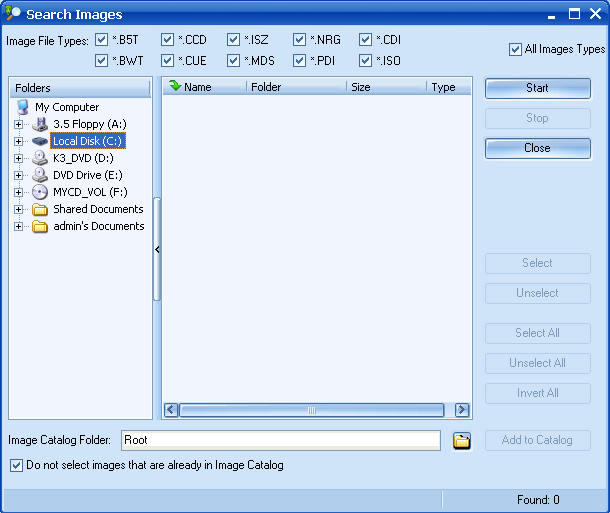Click the results list left scroll arrow
The height and width of the screenshot is (513, 610).
click(171, 410)
